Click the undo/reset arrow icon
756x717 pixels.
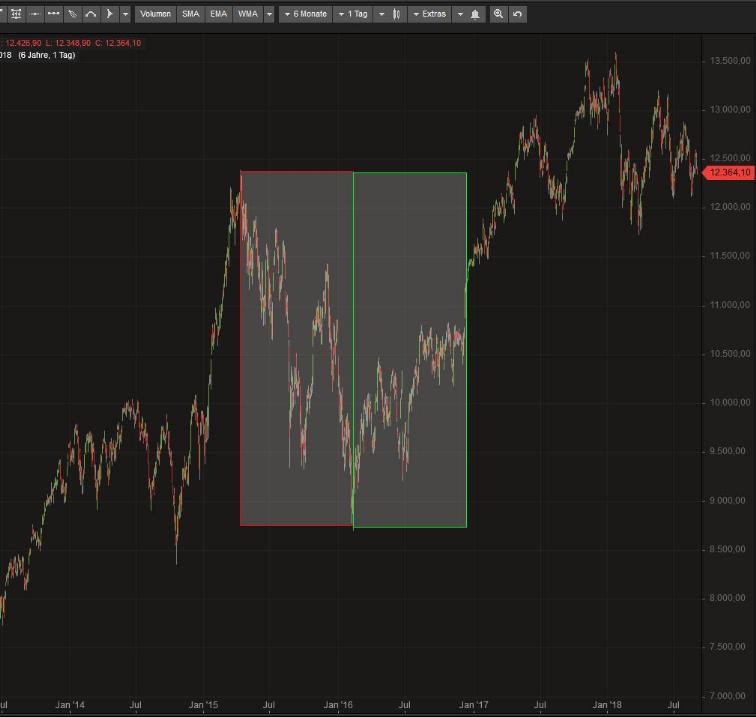pos(517,14)
